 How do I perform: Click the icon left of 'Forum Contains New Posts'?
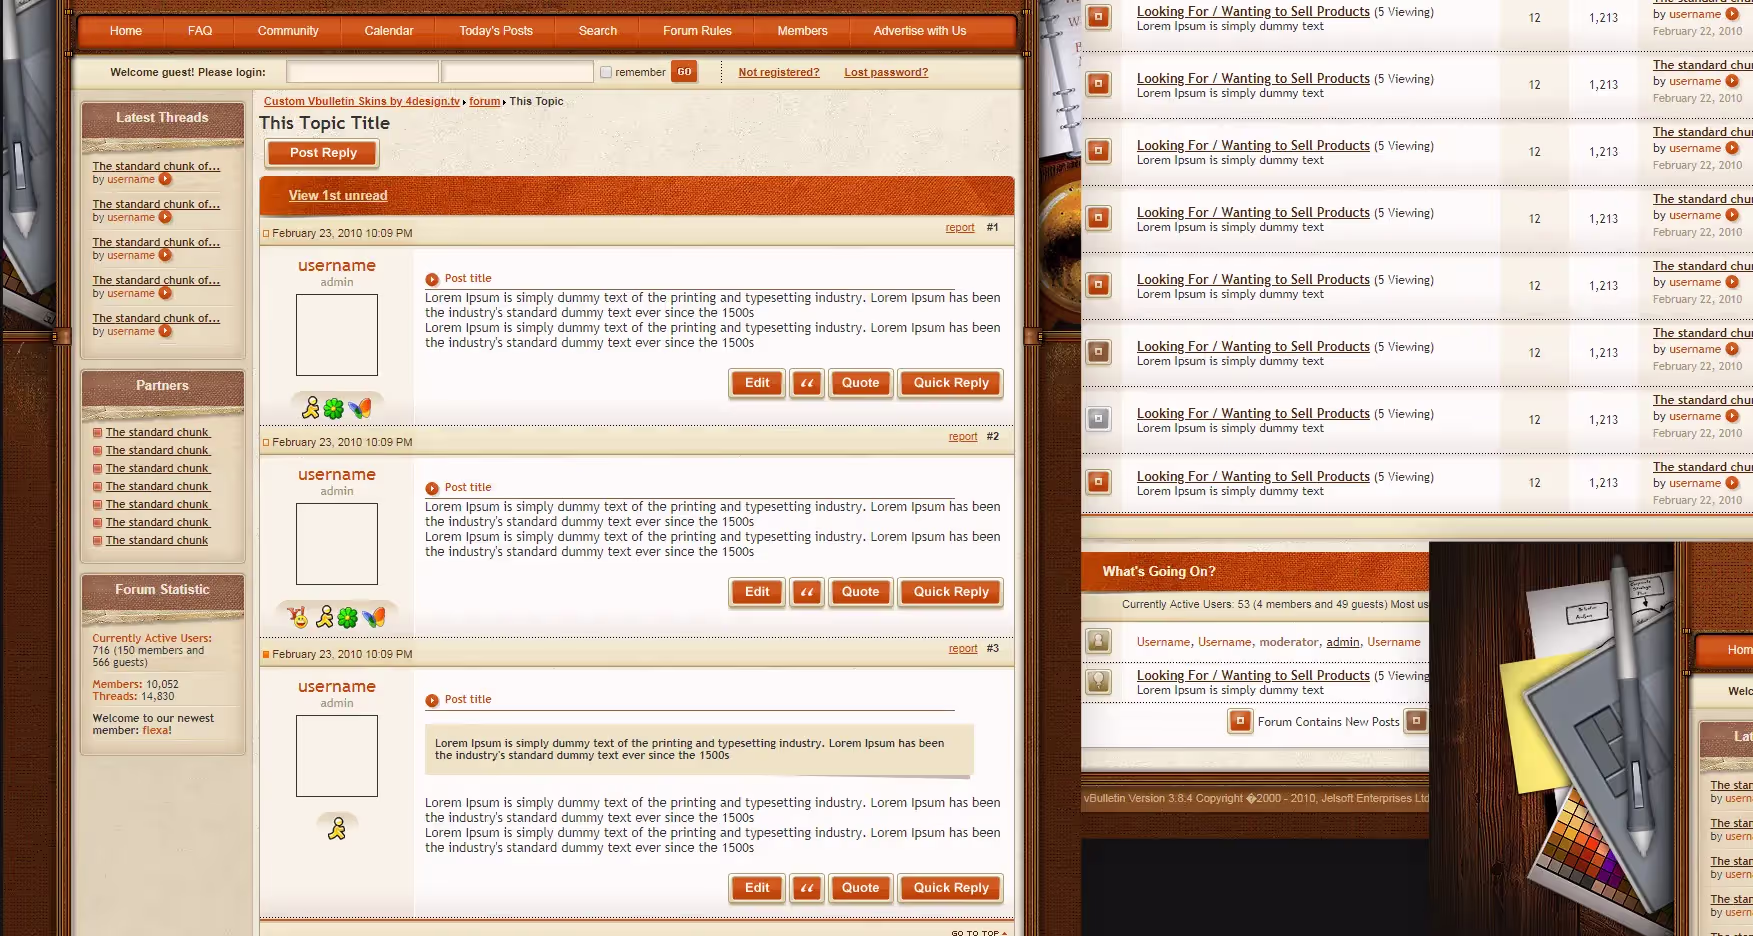[x=1240, y=721]
